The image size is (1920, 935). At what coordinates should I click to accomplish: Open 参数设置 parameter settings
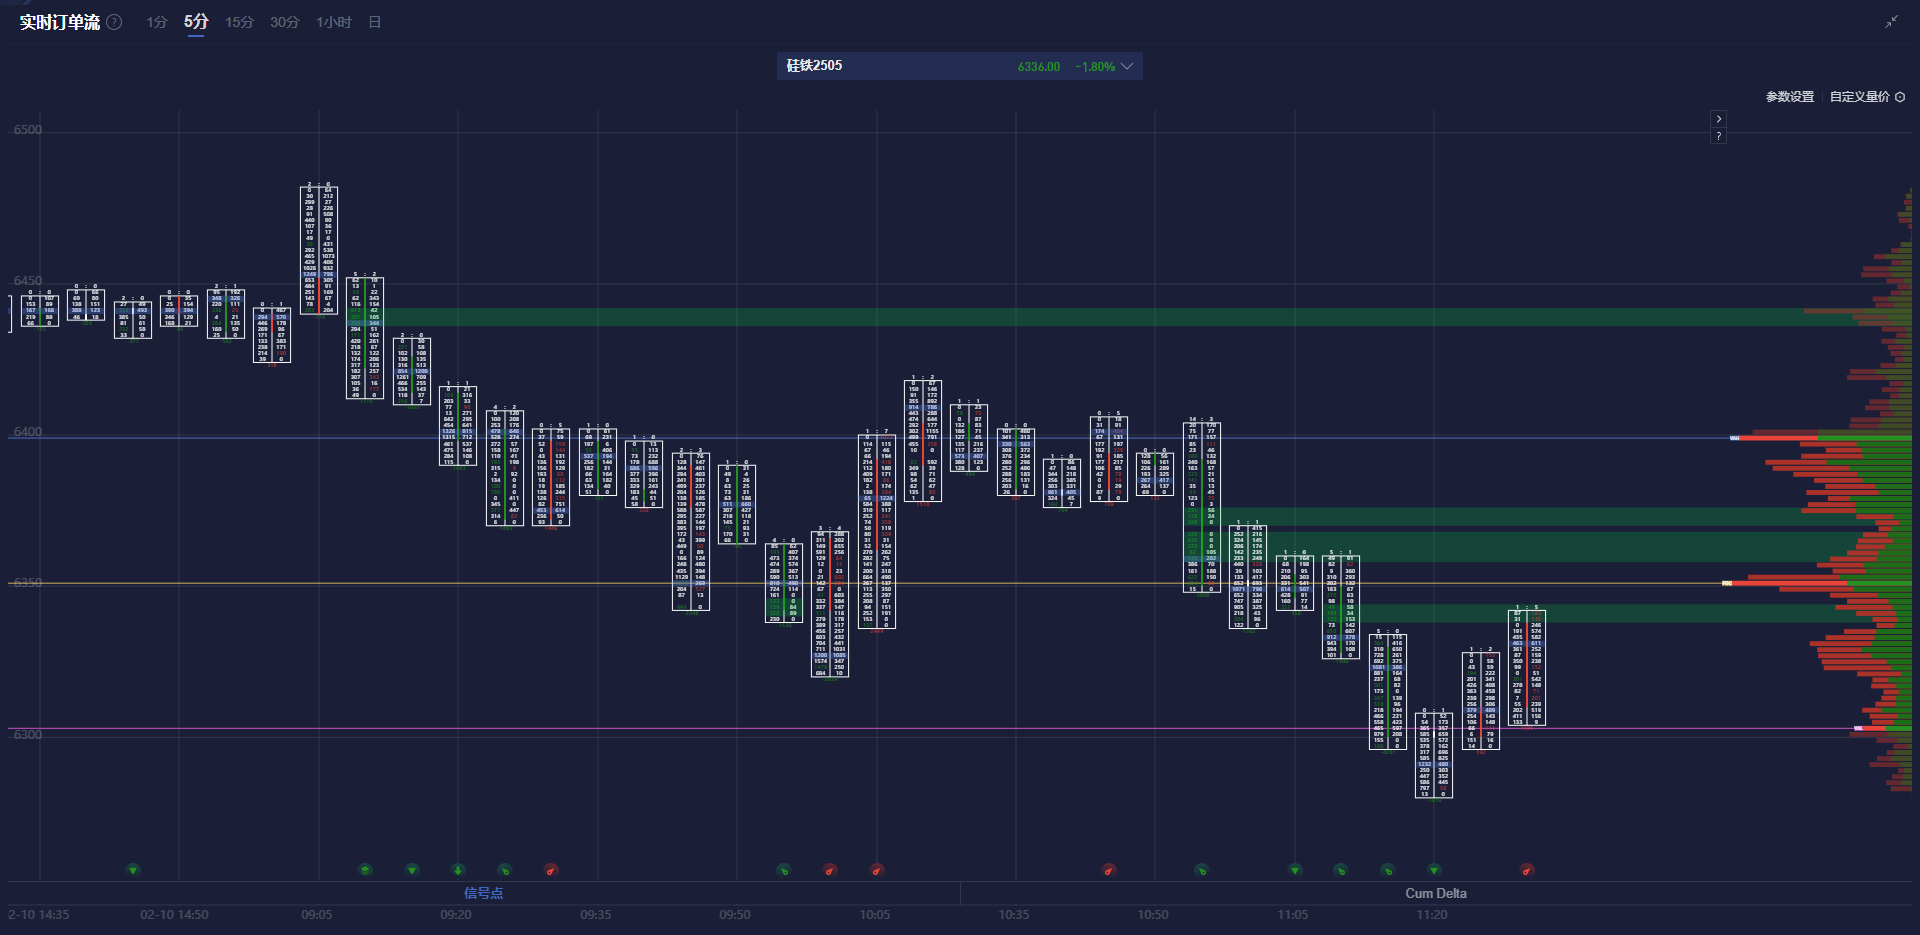(1789, 97)
